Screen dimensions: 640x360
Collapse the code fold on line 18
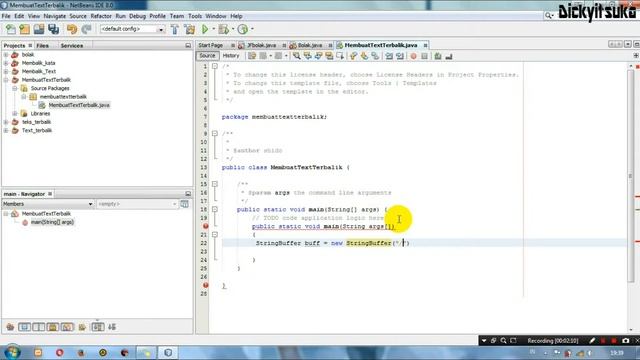pyautogui.click(x=215, y=209)
